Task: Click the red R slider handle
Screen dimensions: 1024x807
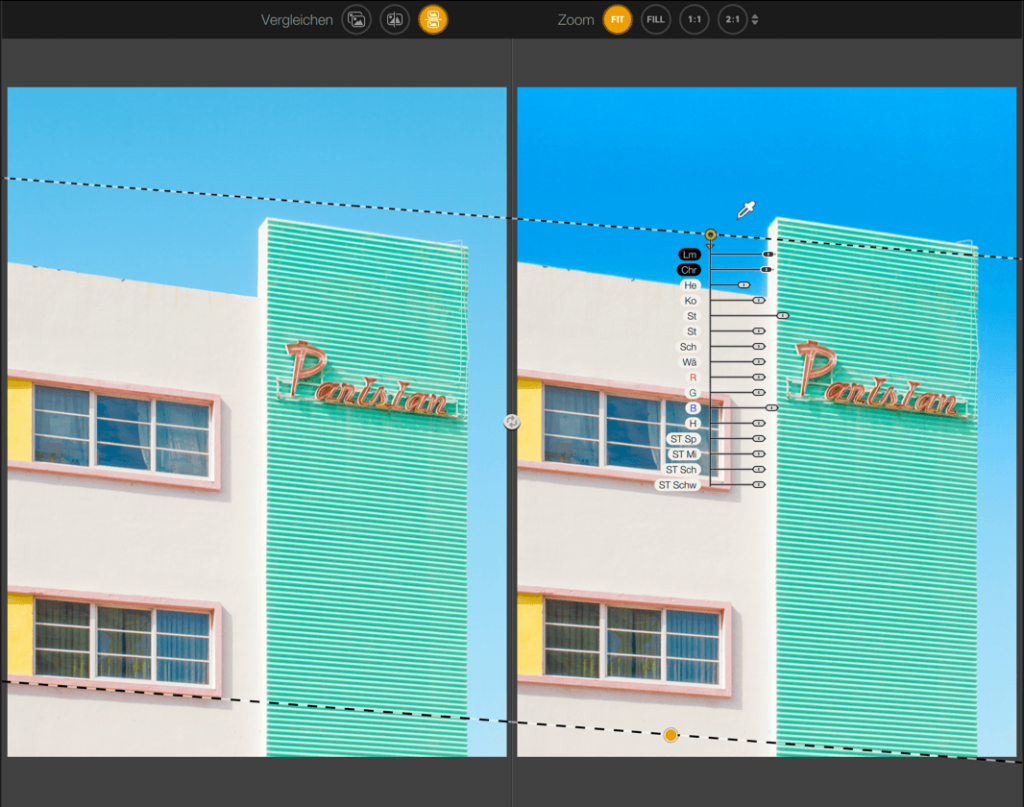Action: tap(758, 377)
